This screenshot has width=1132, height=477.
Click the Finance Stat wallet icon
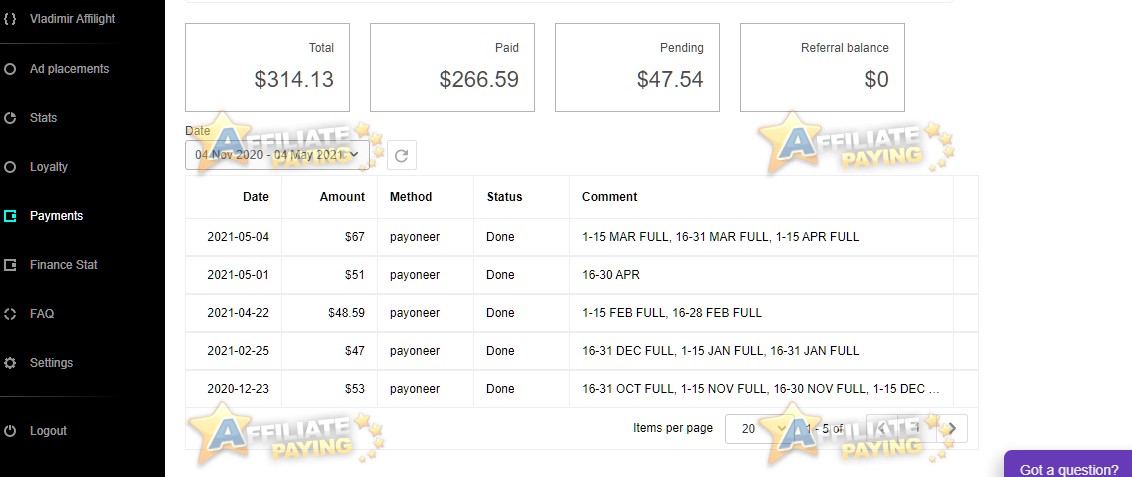coord(9,265)
